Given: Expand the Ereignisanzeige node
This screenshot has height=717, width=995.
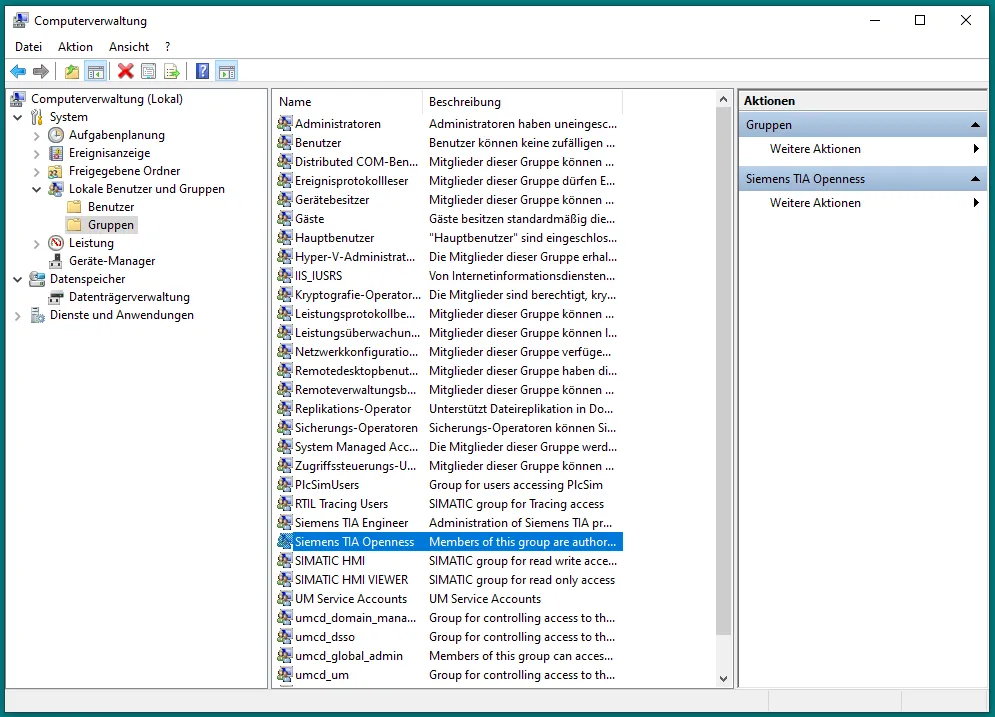Looking at the screenshot, I should pos(36,154).
